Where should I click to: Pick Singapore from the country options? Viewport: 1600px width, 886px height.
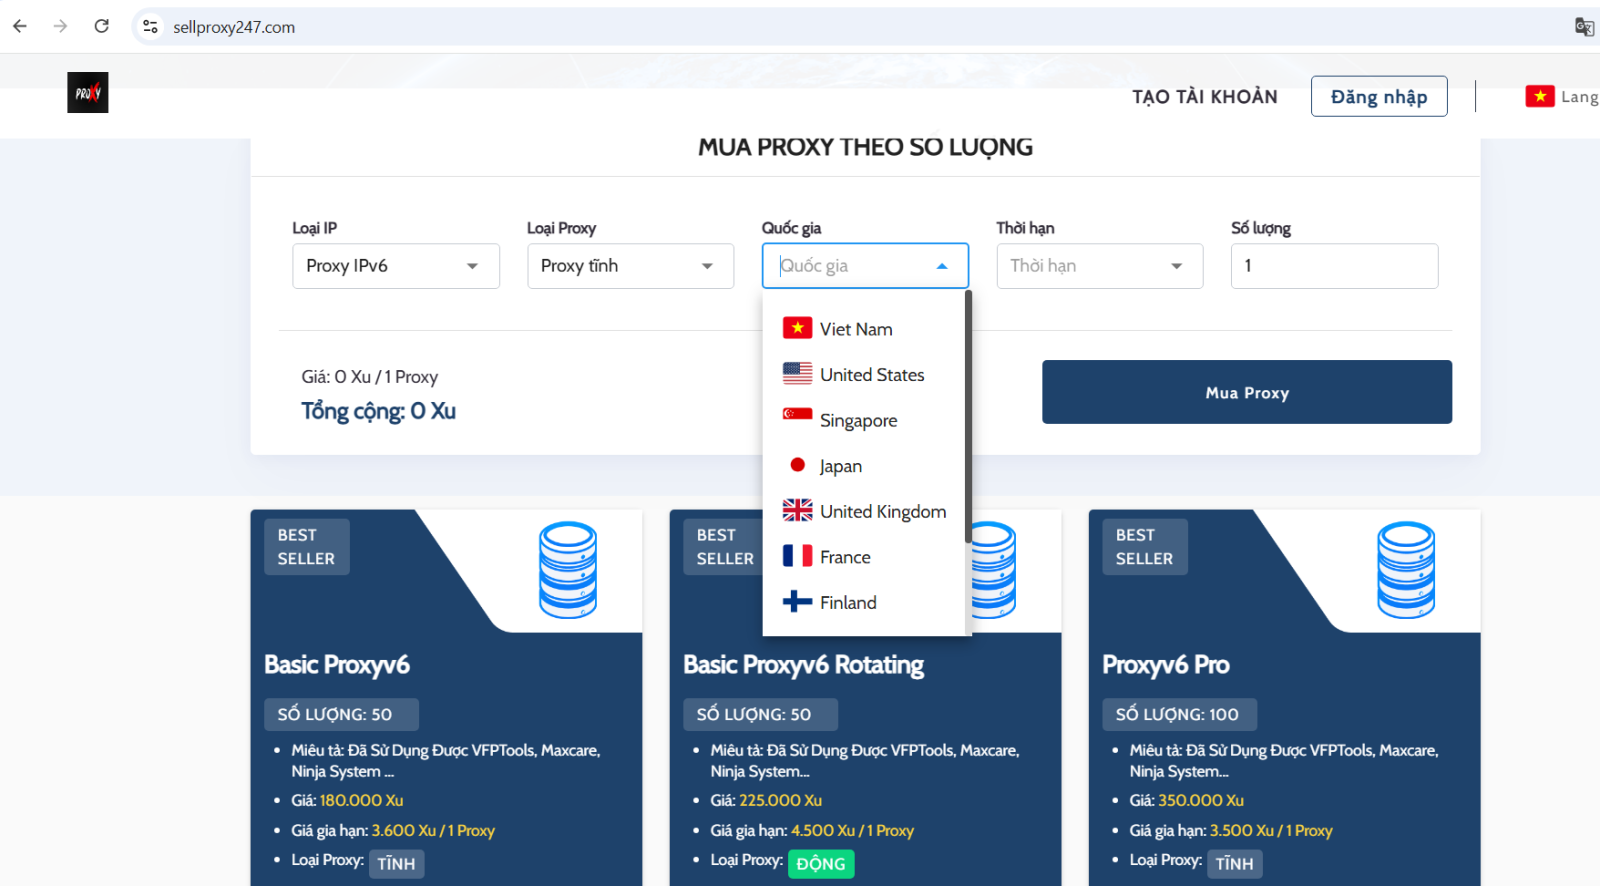[x=858, y=420]
